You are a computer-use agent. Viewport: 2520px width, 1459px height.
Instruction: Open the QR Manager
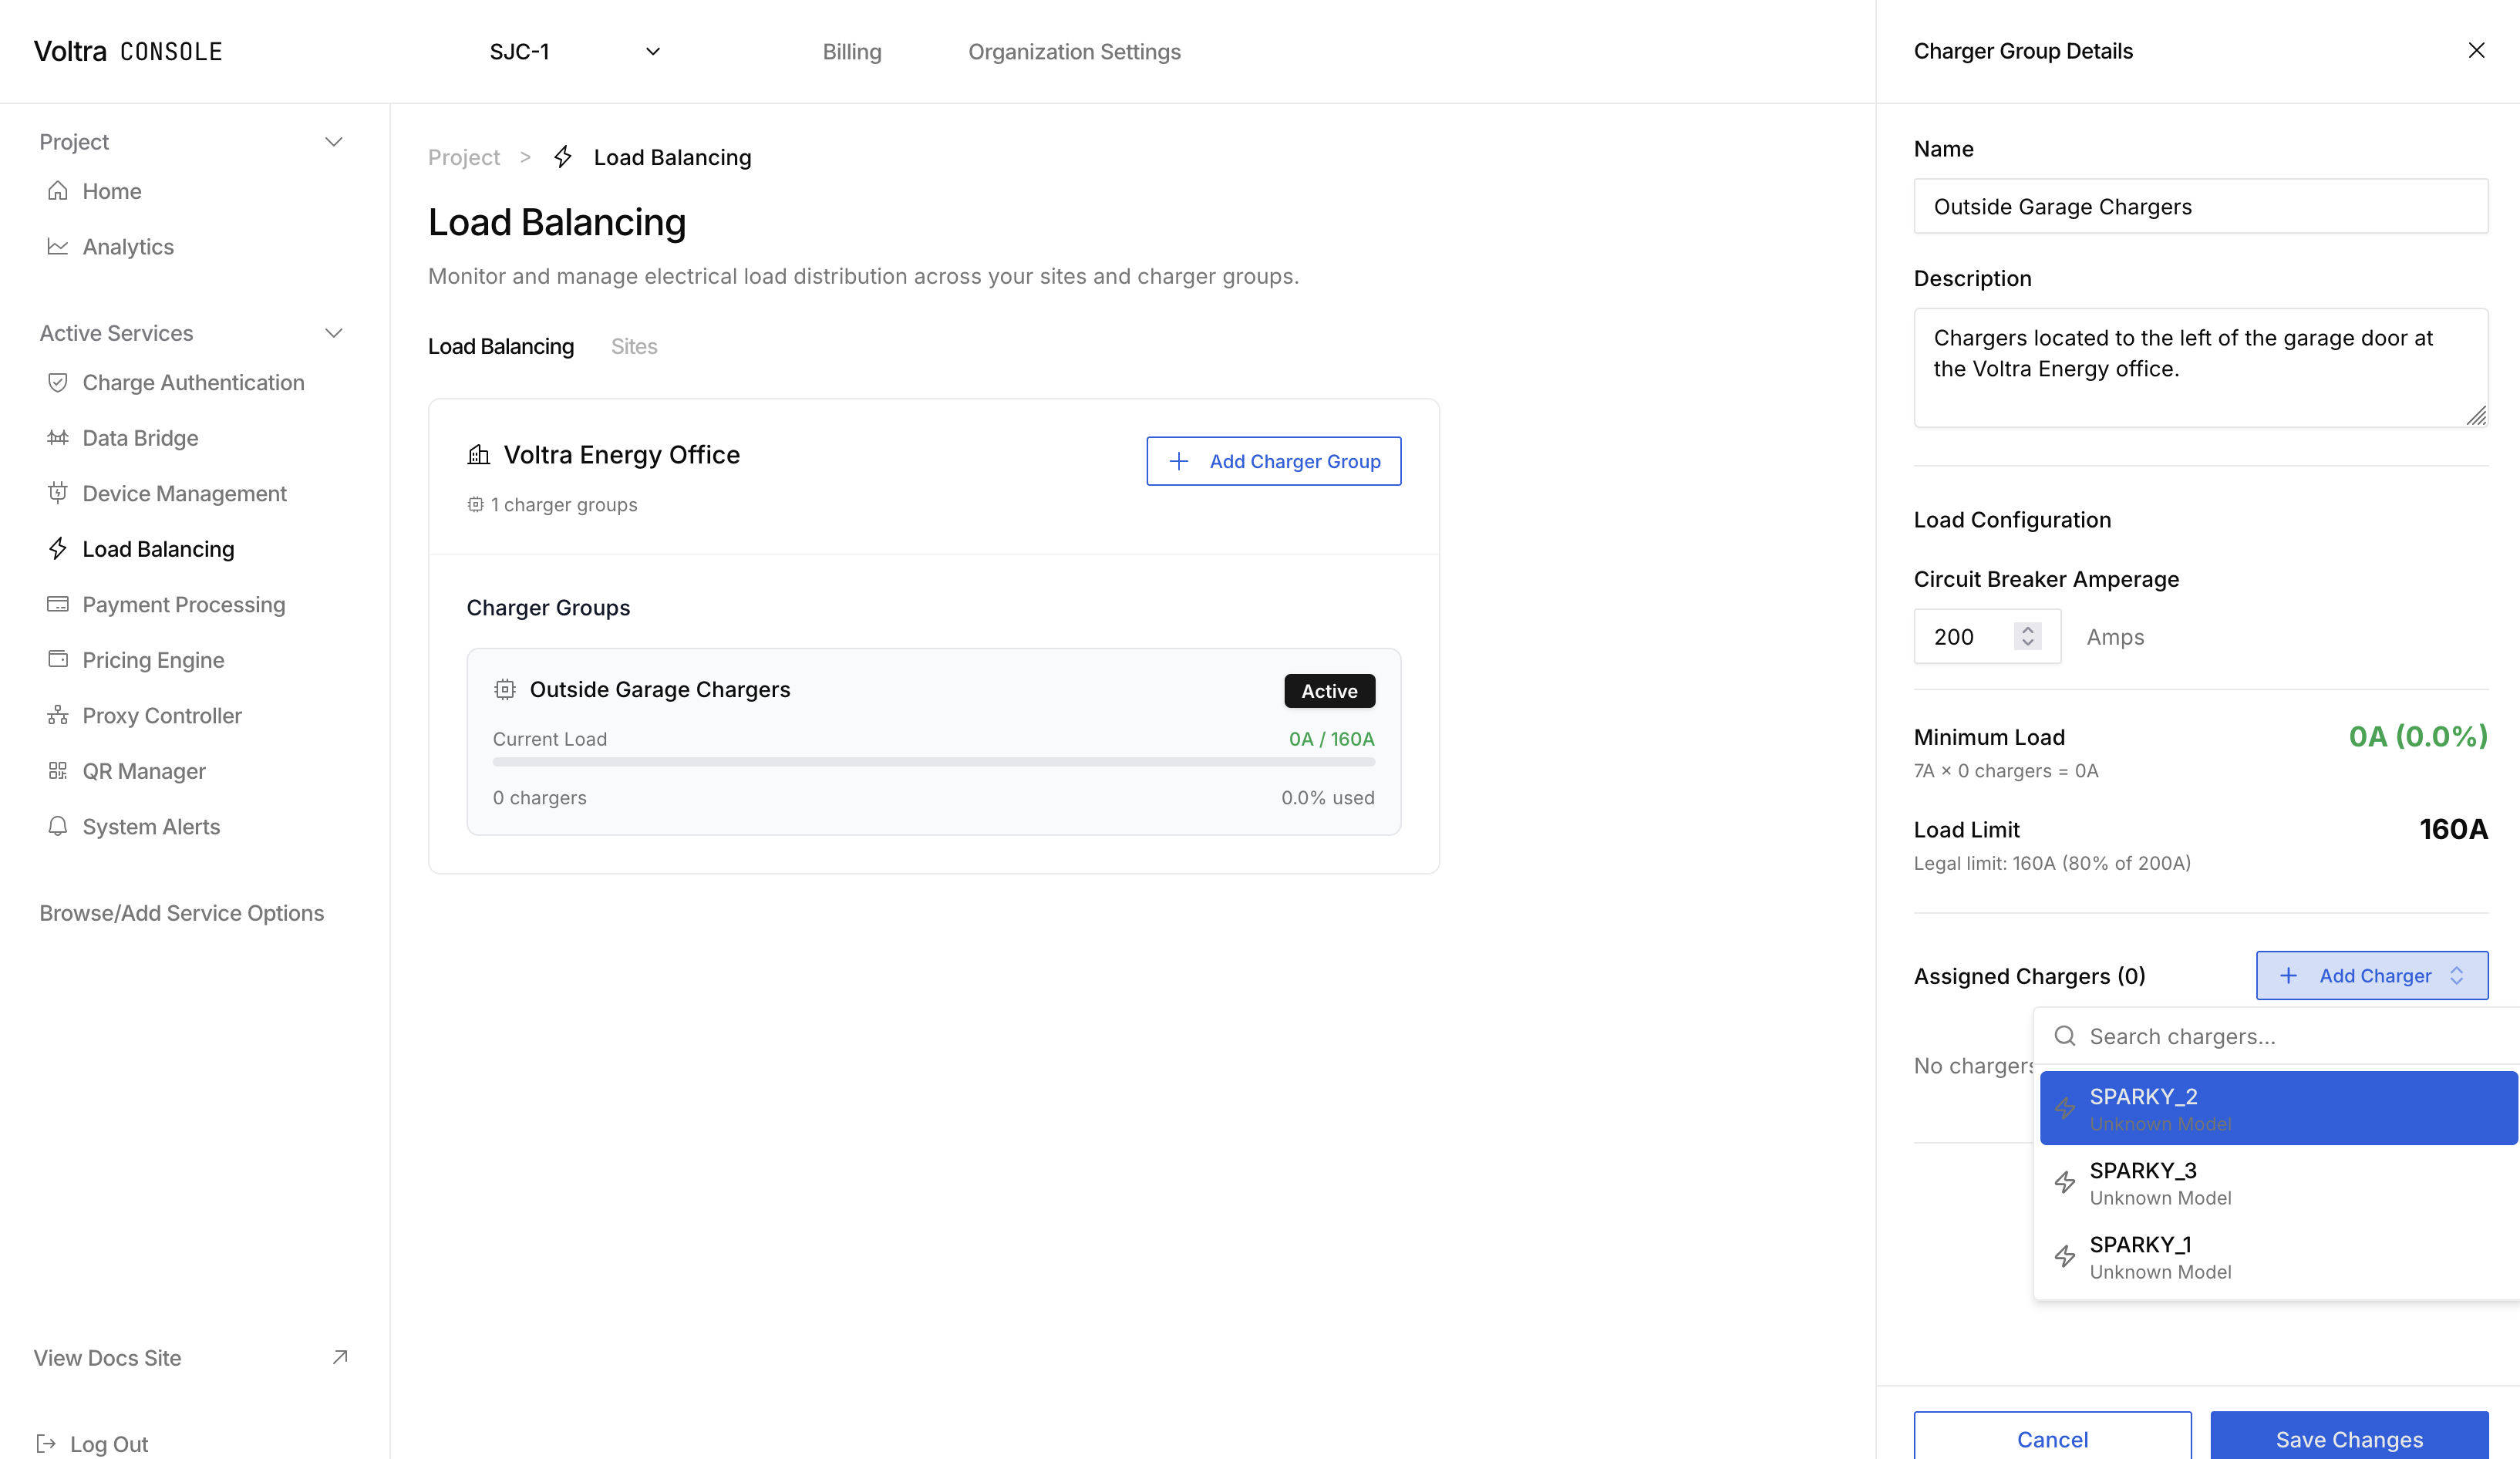coord(146,771)
